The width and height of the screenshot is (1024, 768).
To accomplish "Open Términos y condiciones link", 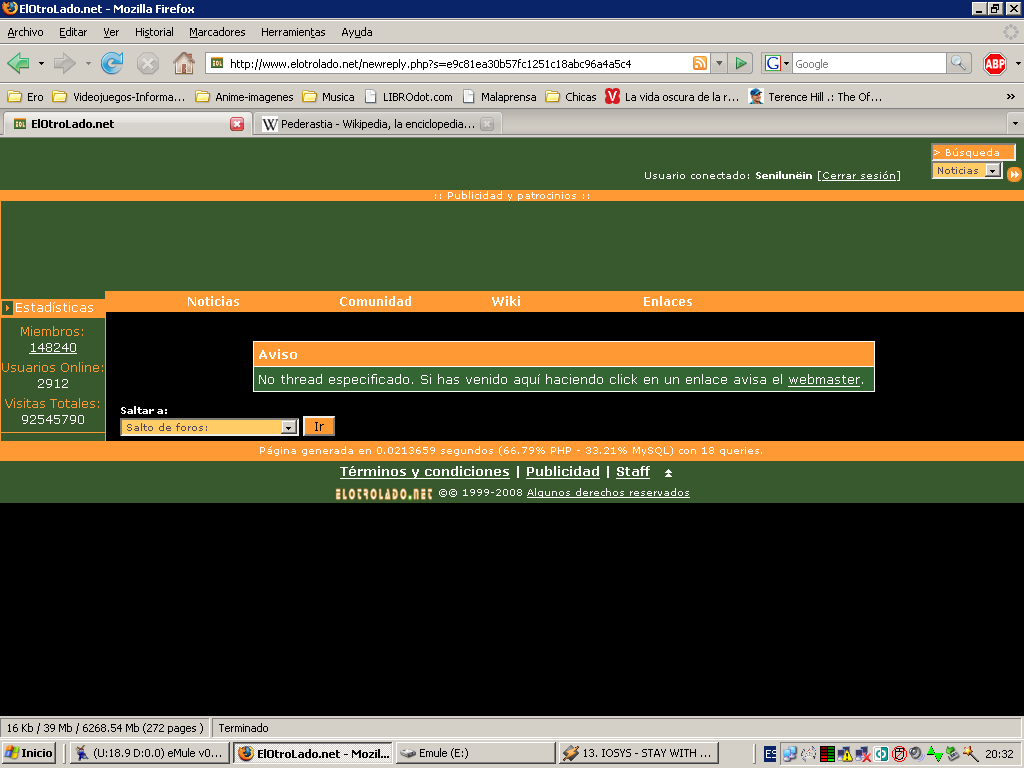I will pyautogui.click(x=424, y=472).
